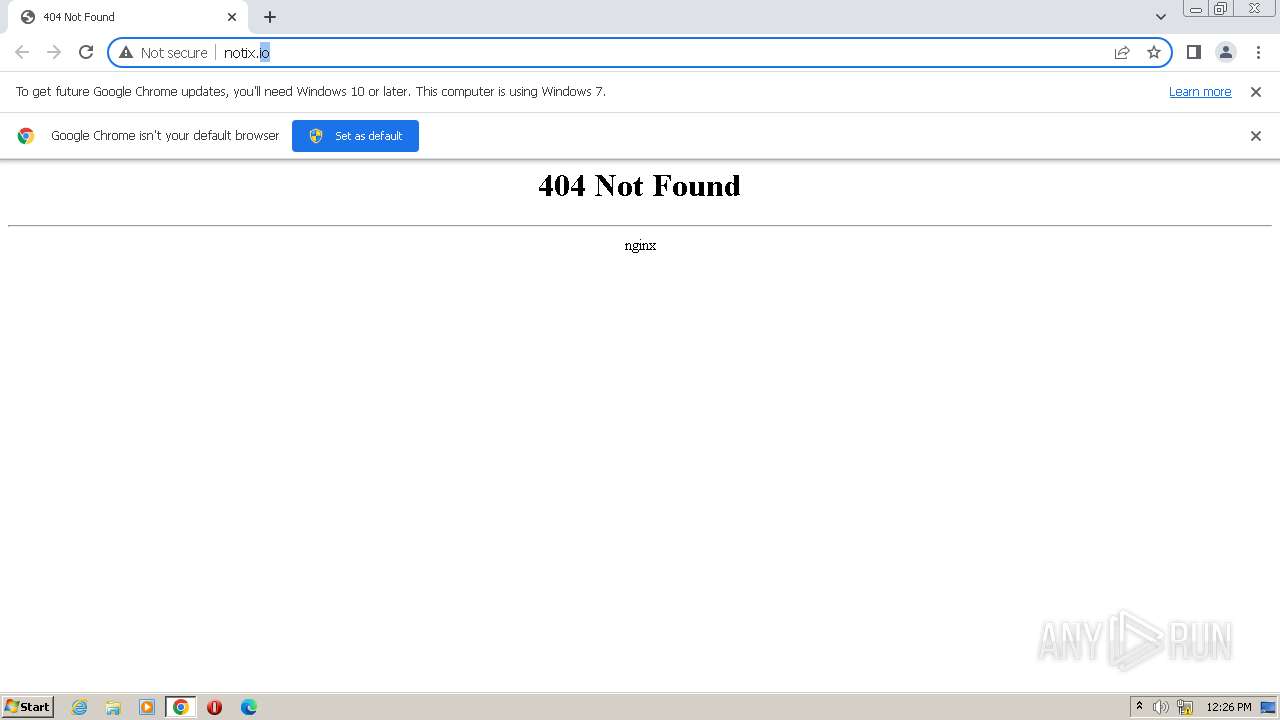This screenshot has height=720, width=1280.
Task: Launch Microsoft Edge from taskbar
Action: point(249,707)
